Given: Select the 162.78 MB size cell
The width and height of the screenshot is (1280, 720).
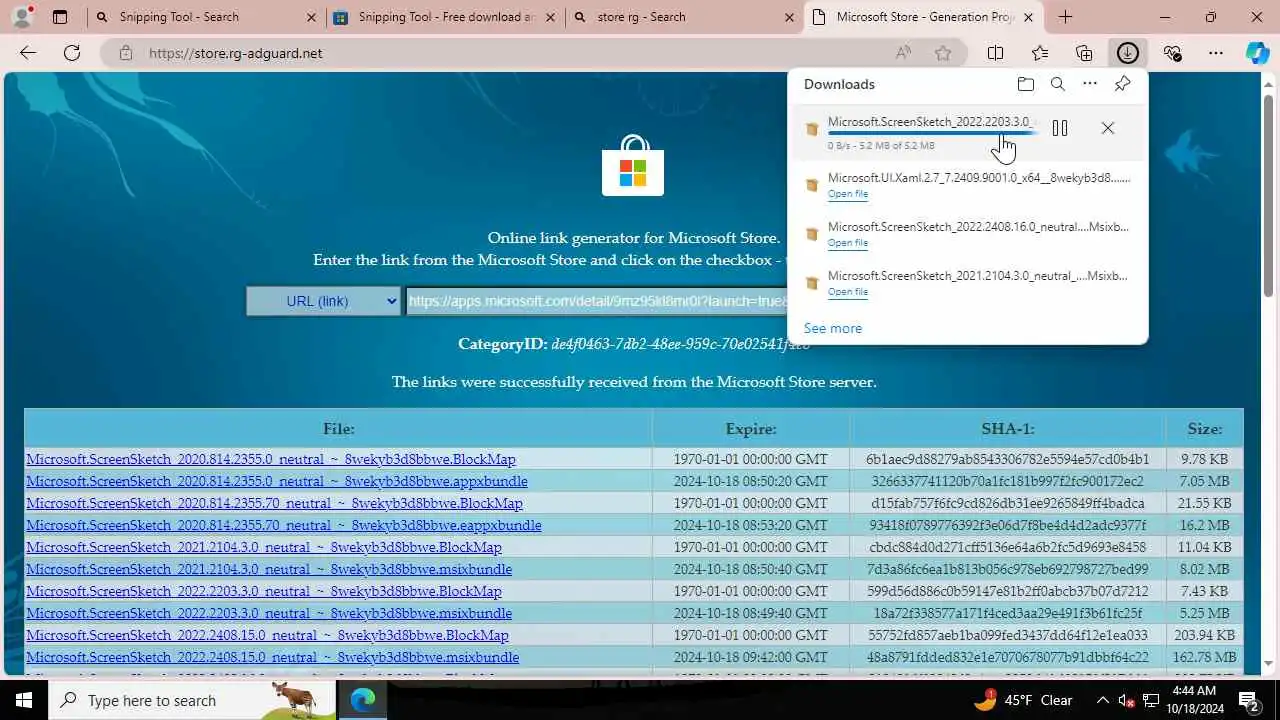Looking at the screenshot, I should tap(1205, 657).
